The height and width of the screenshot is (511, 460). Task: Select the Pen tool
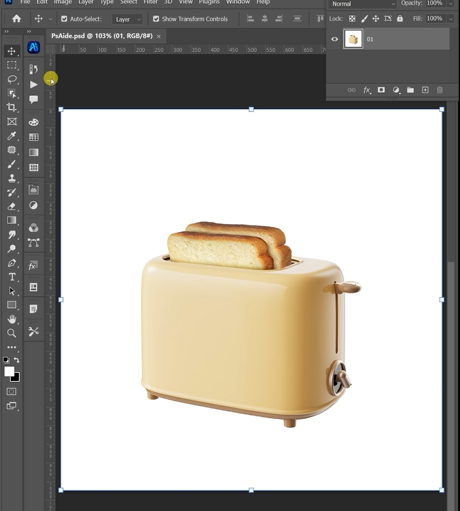coord(12,263)
